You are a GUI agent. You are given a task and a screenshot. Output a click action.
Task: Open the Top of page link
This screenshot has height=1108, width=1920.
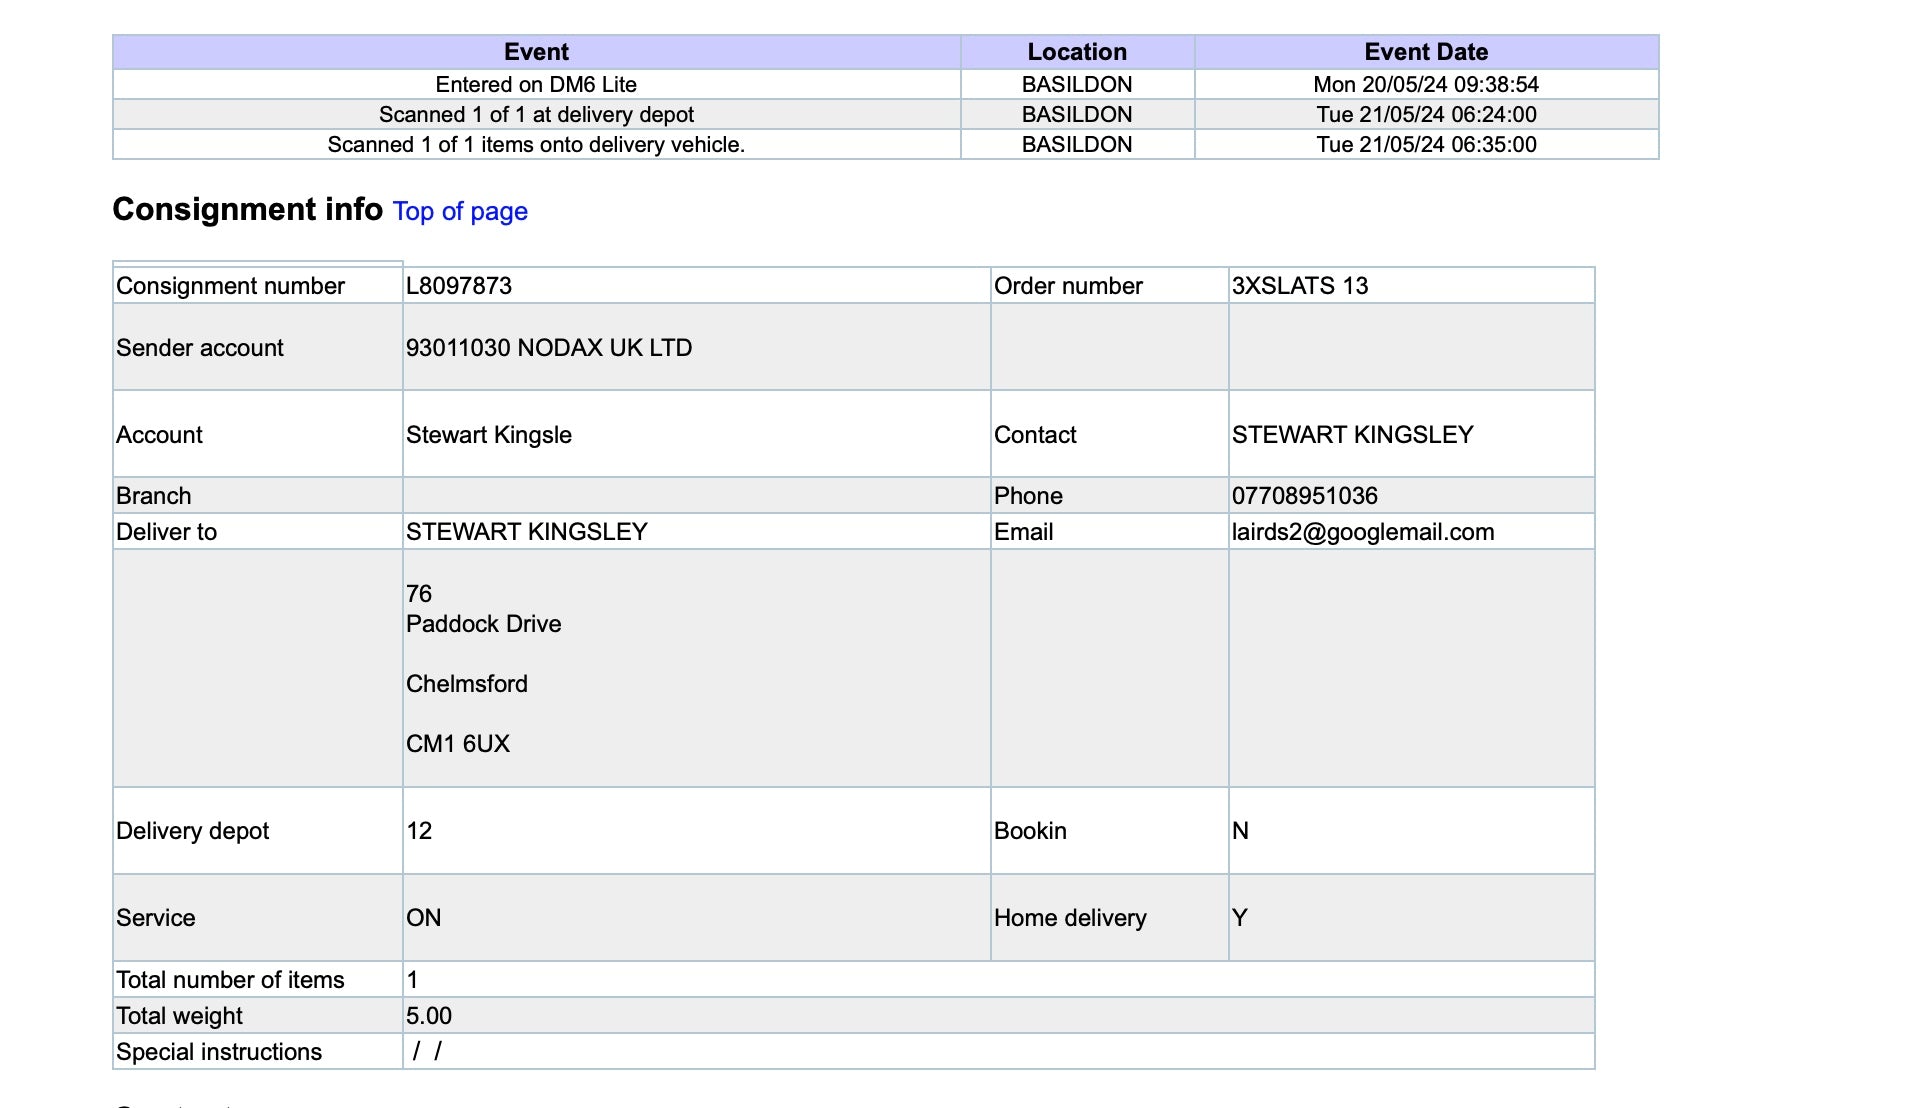pos(460,211)
